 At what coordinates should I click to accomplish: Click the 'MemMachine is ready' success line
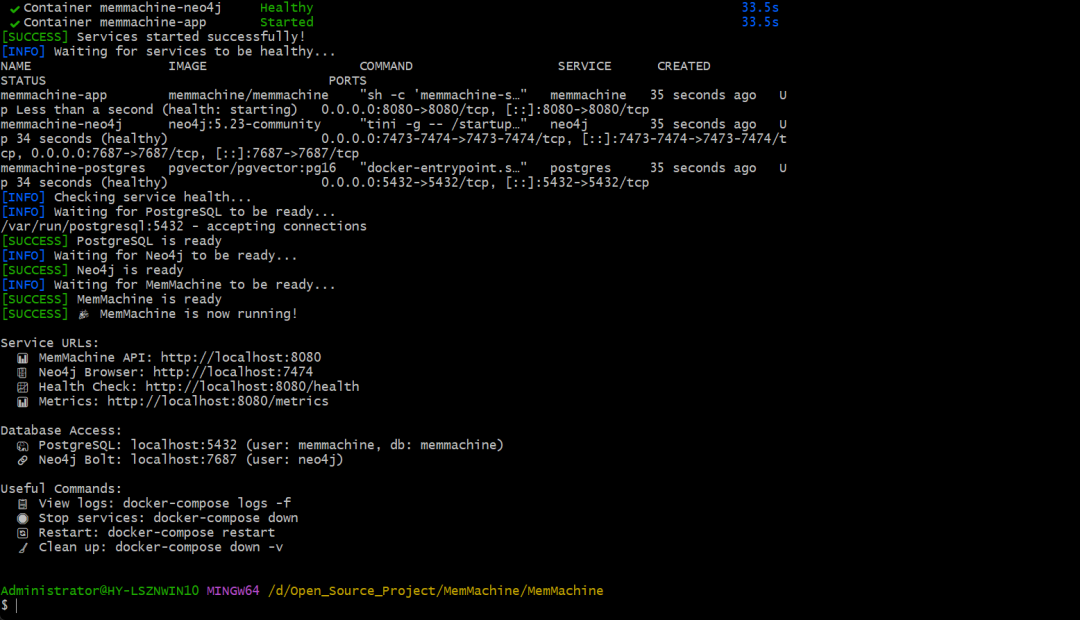(149, 299)
